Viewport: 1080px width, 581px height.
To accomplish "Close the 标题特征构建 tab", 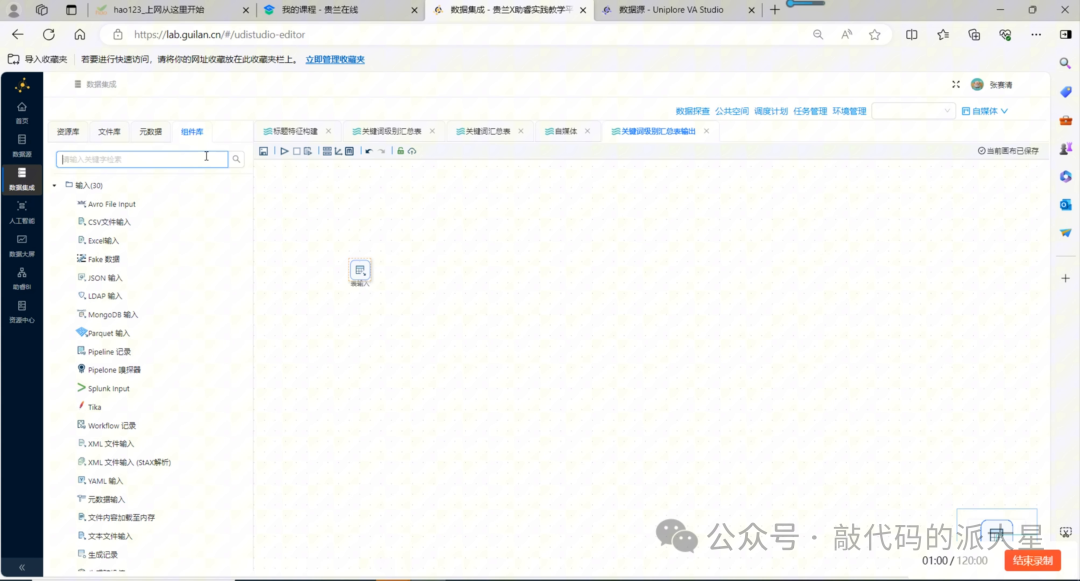I will tap(329, 131).
